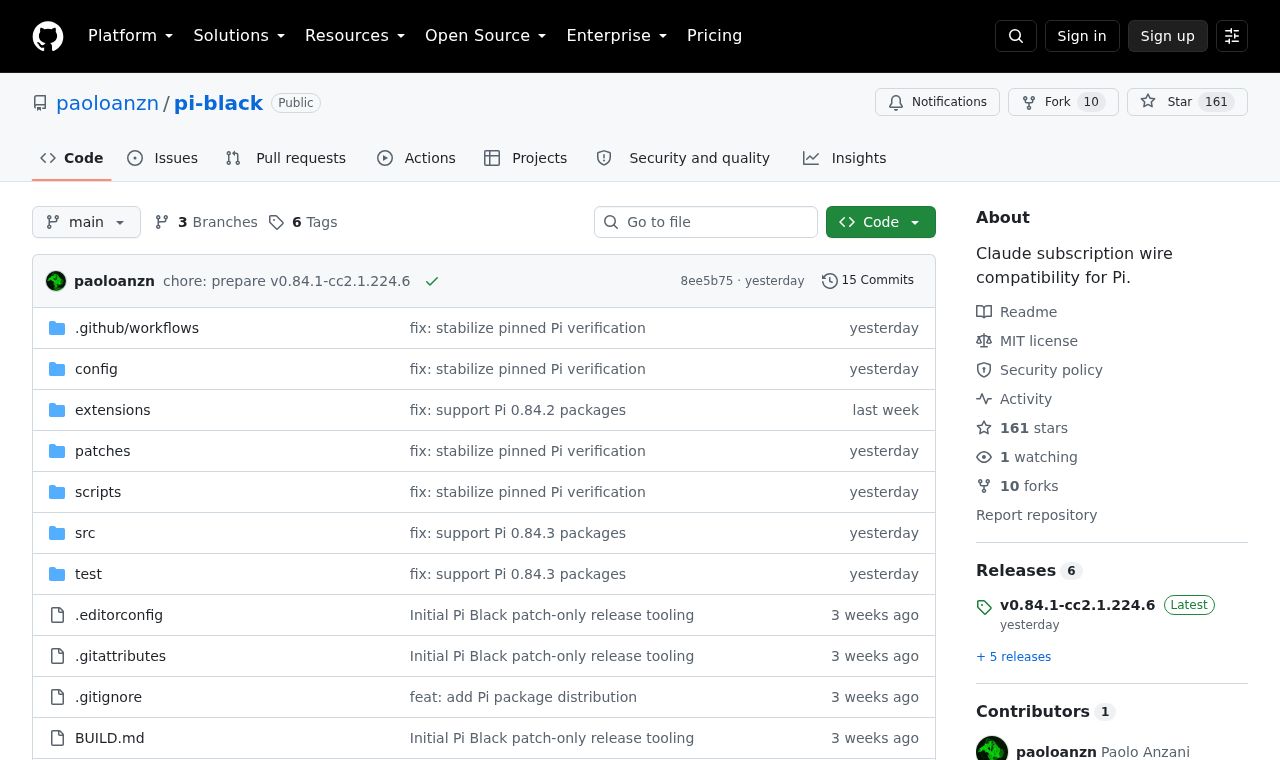1280x760 pixels.
Task: Click paoloanzn avatar in latest commit bar
Action: 56,281
